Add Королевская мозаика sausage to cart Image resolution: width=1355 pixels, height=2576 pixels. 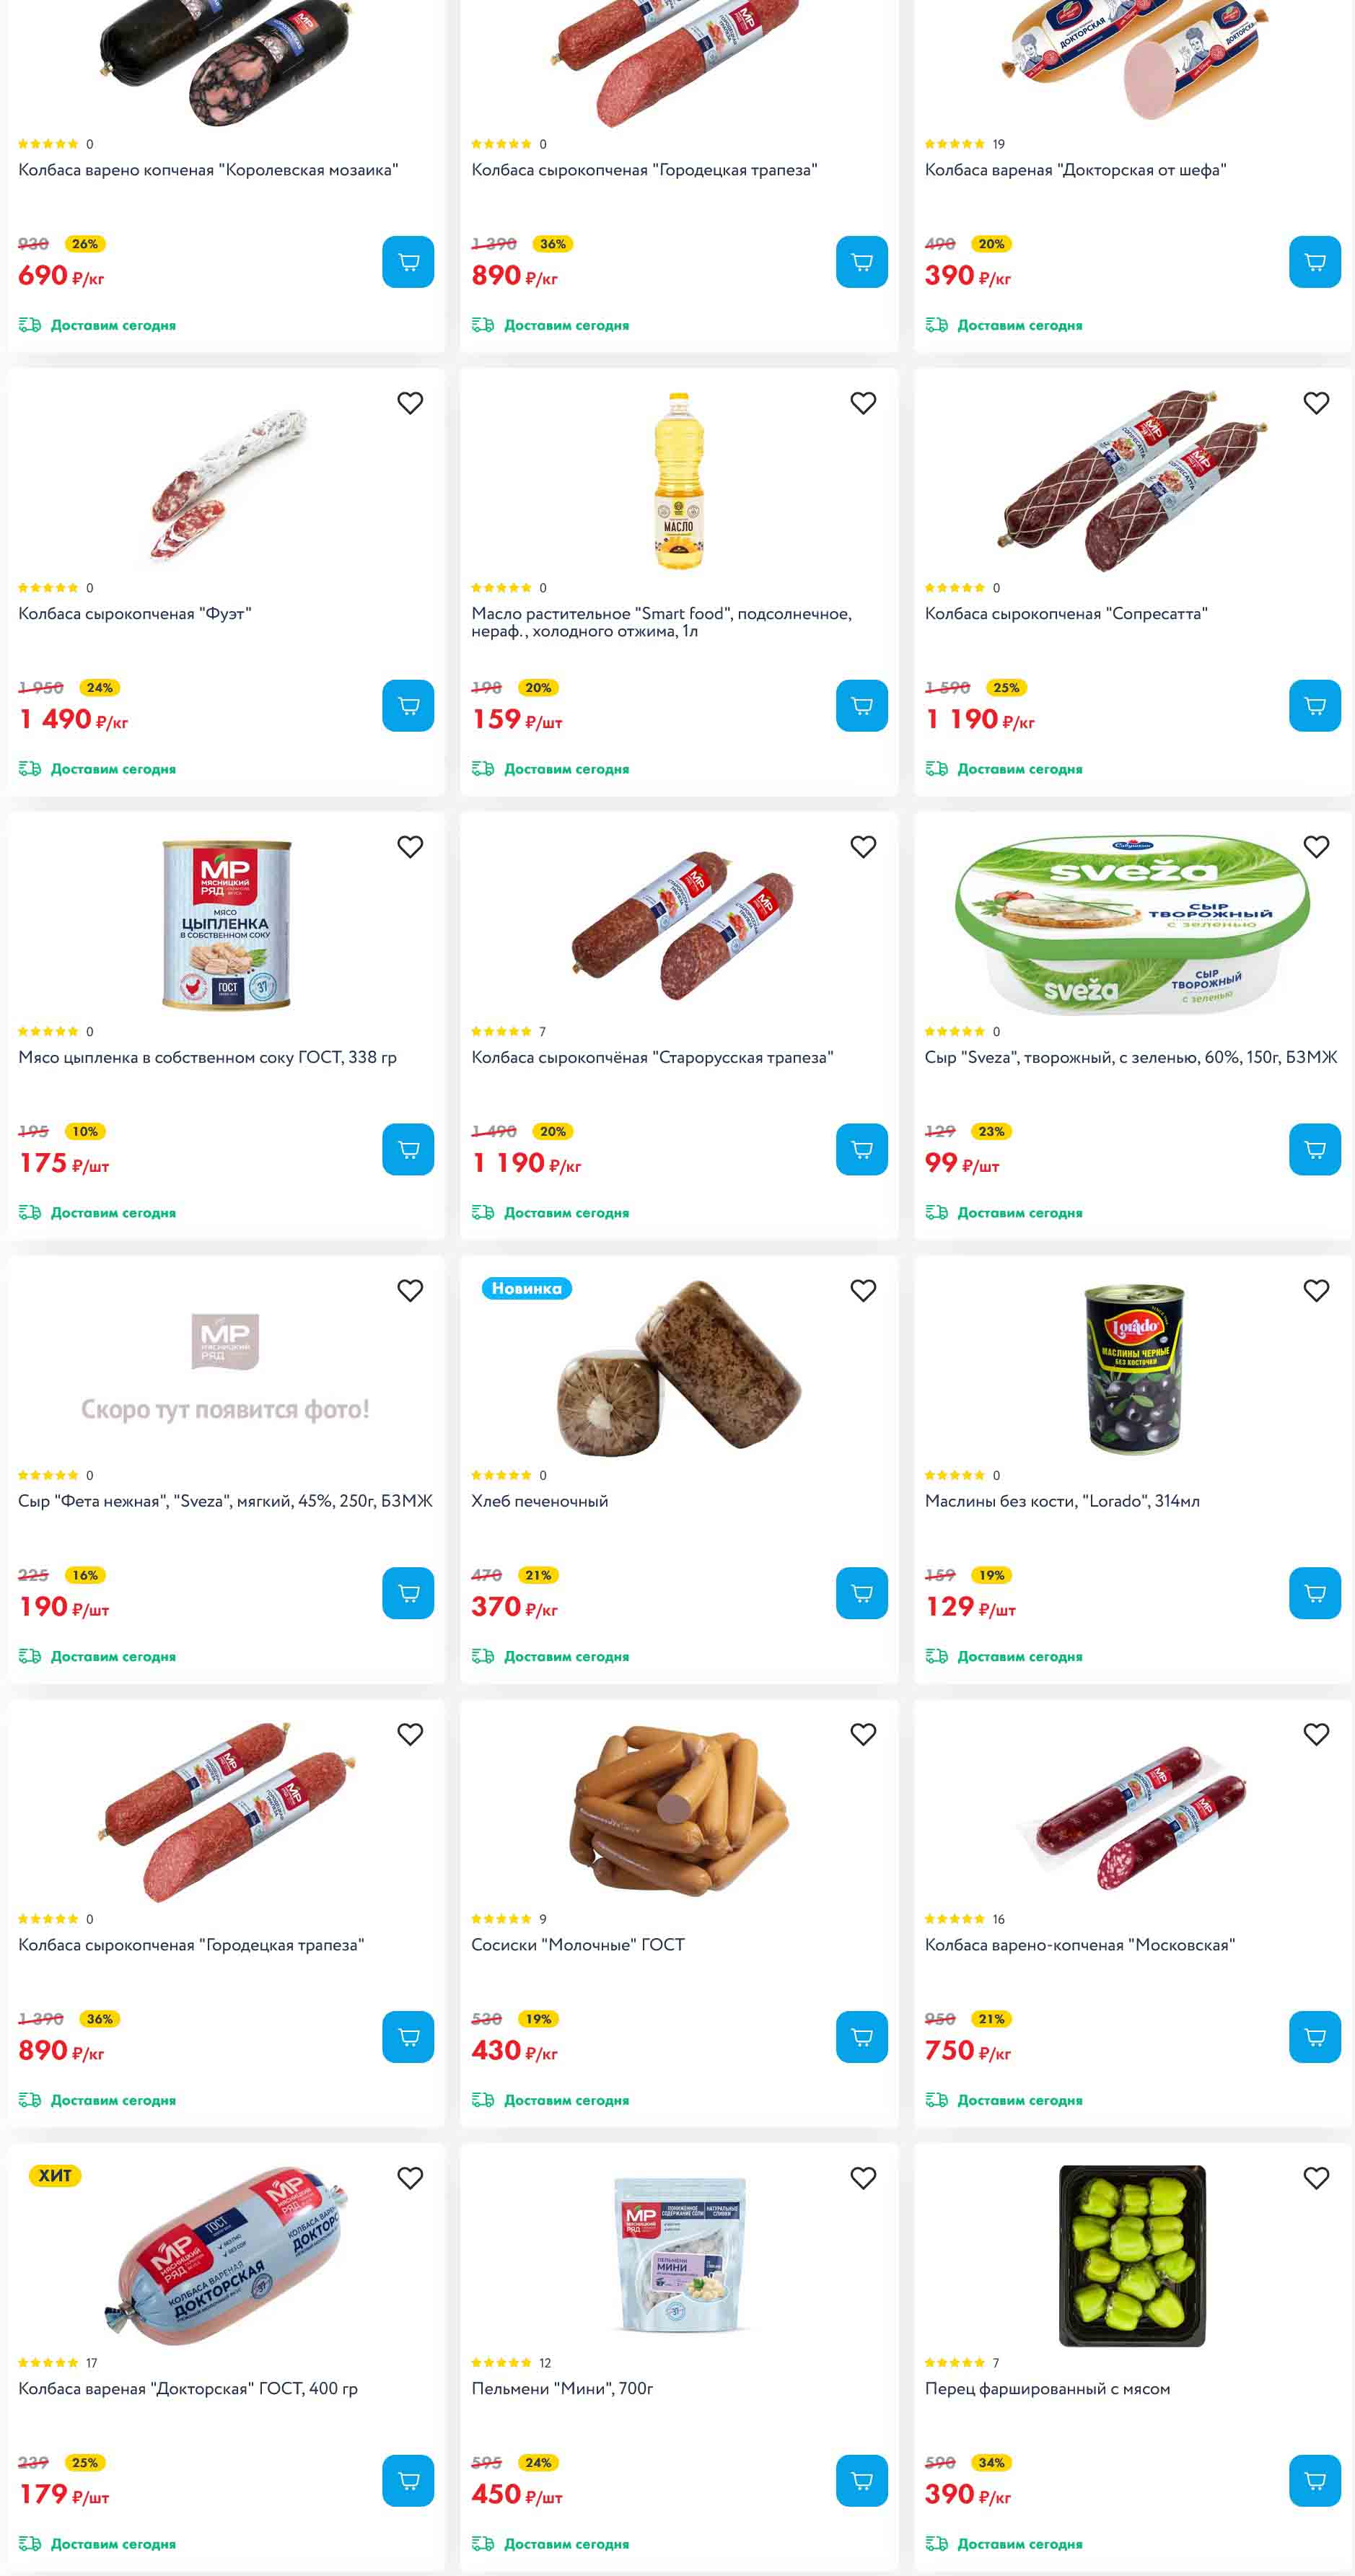(408, 262)
